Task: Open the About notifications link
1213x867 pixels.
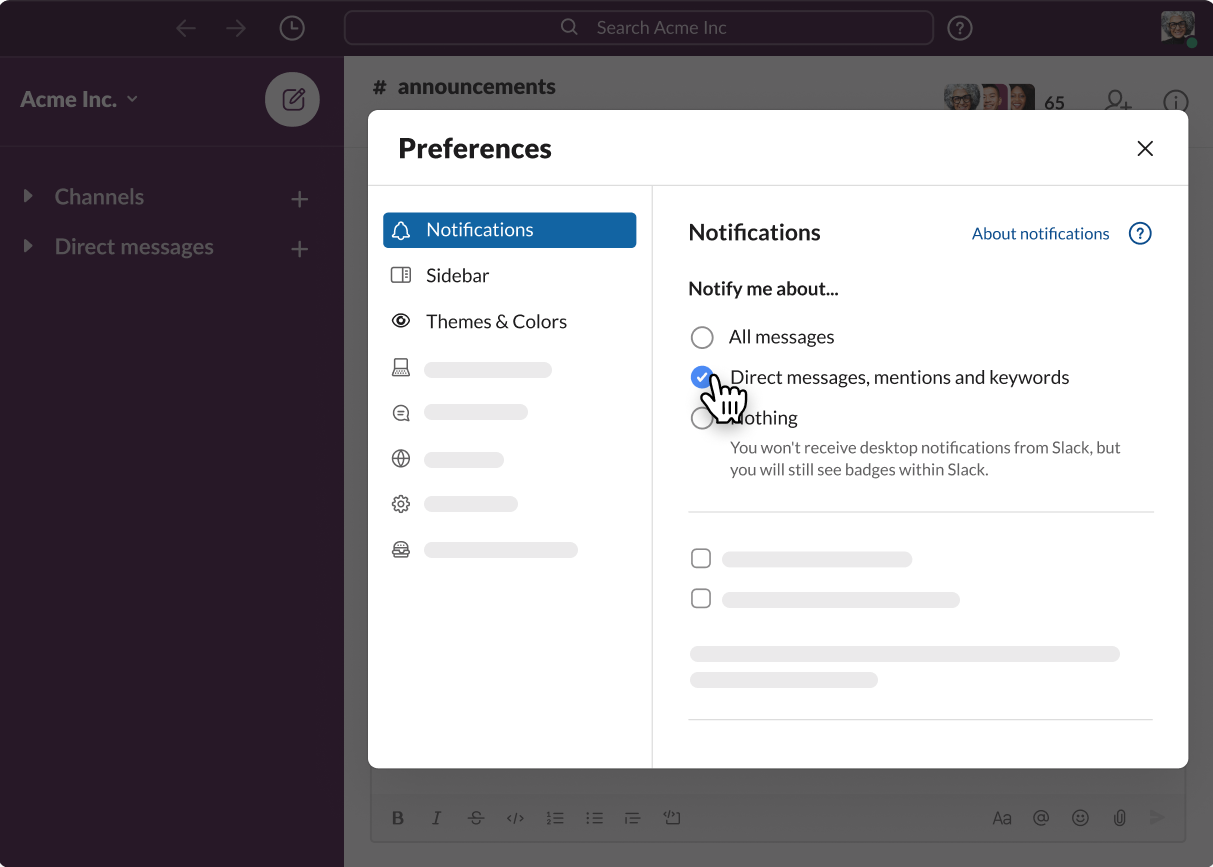Action: click(x=1040, y=233)
